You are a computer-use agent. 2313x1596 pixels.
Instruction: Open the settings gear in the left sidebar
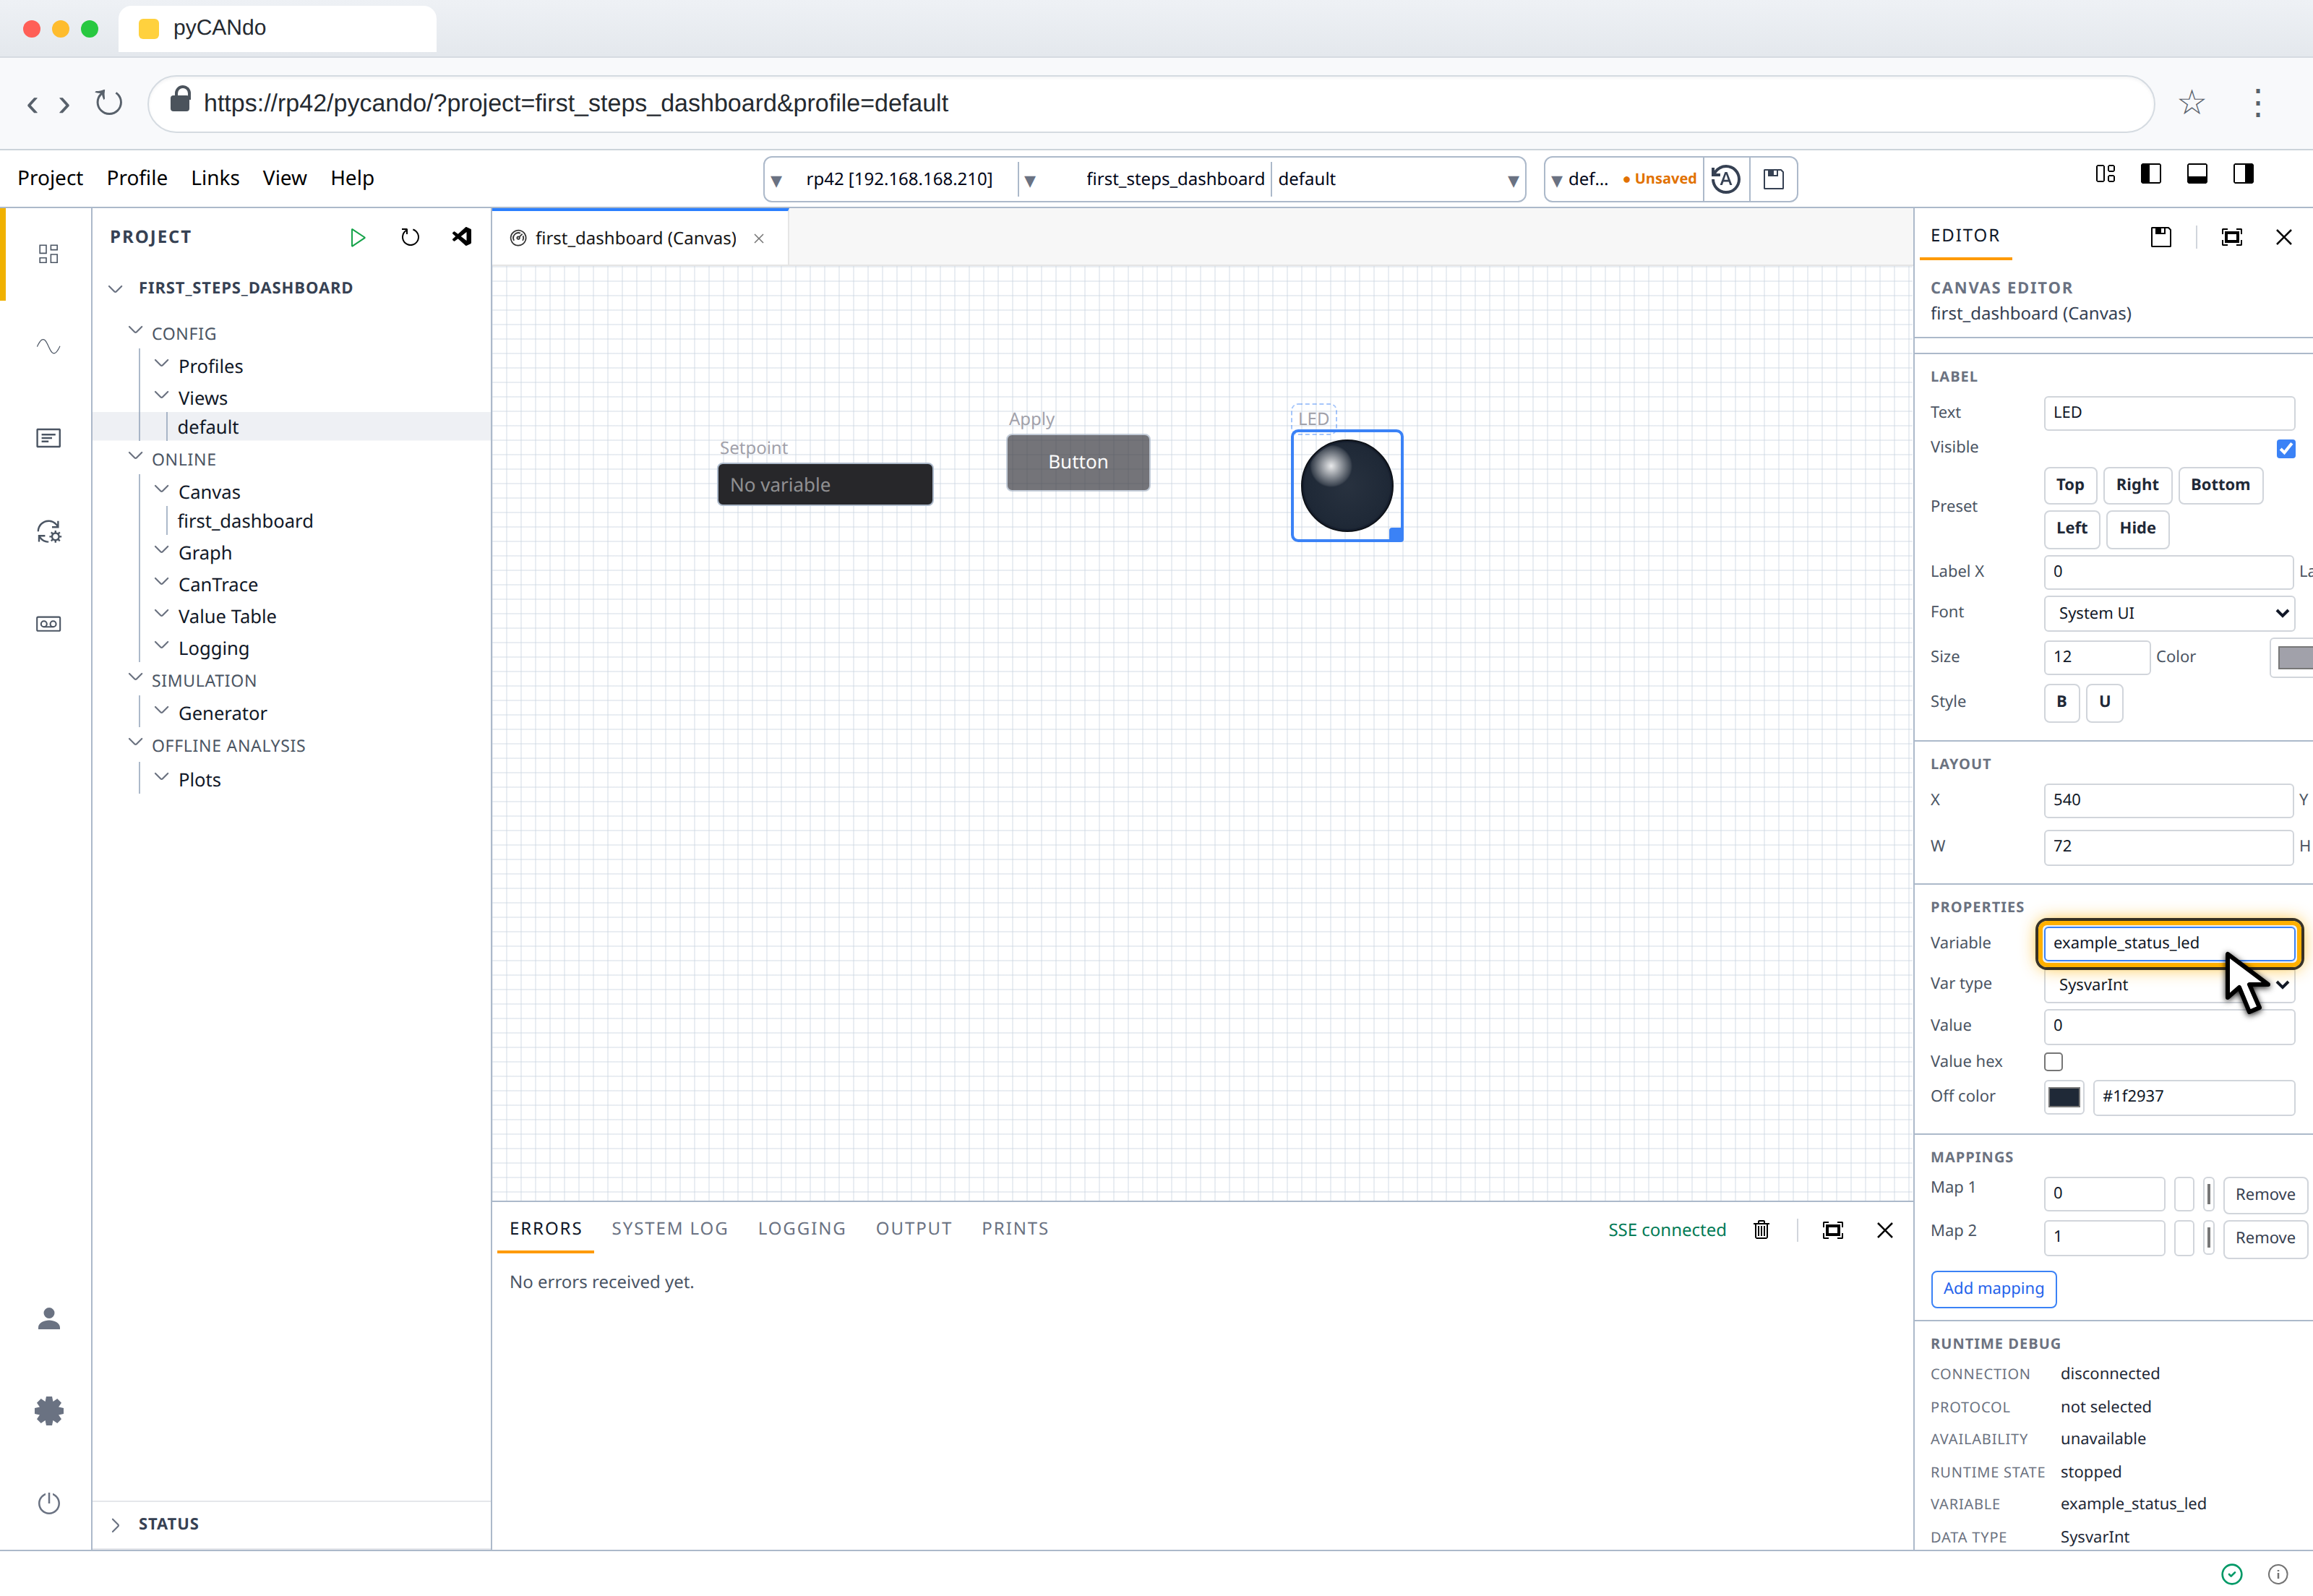tap(48, 1411)
